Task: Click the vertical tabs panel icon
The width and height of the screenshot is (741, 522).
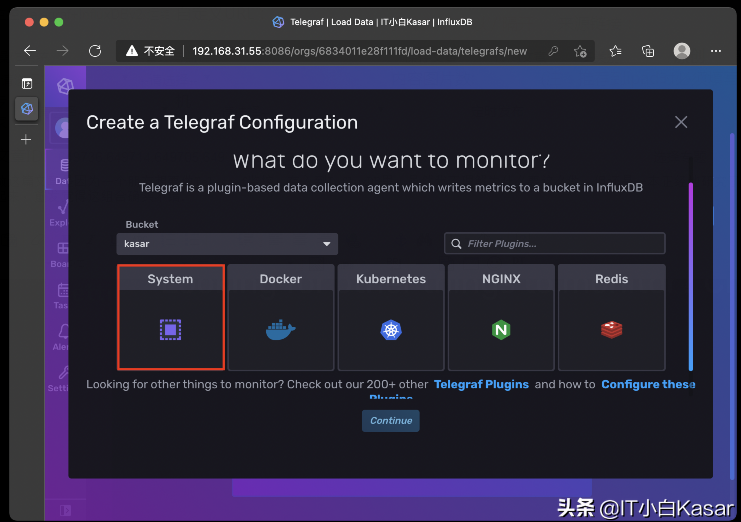Action: point(27,84)
